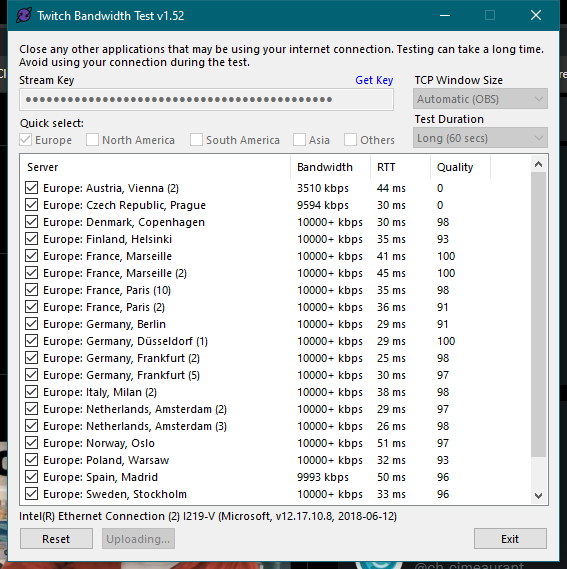Click the Reset button

click(x=56, y=539)
